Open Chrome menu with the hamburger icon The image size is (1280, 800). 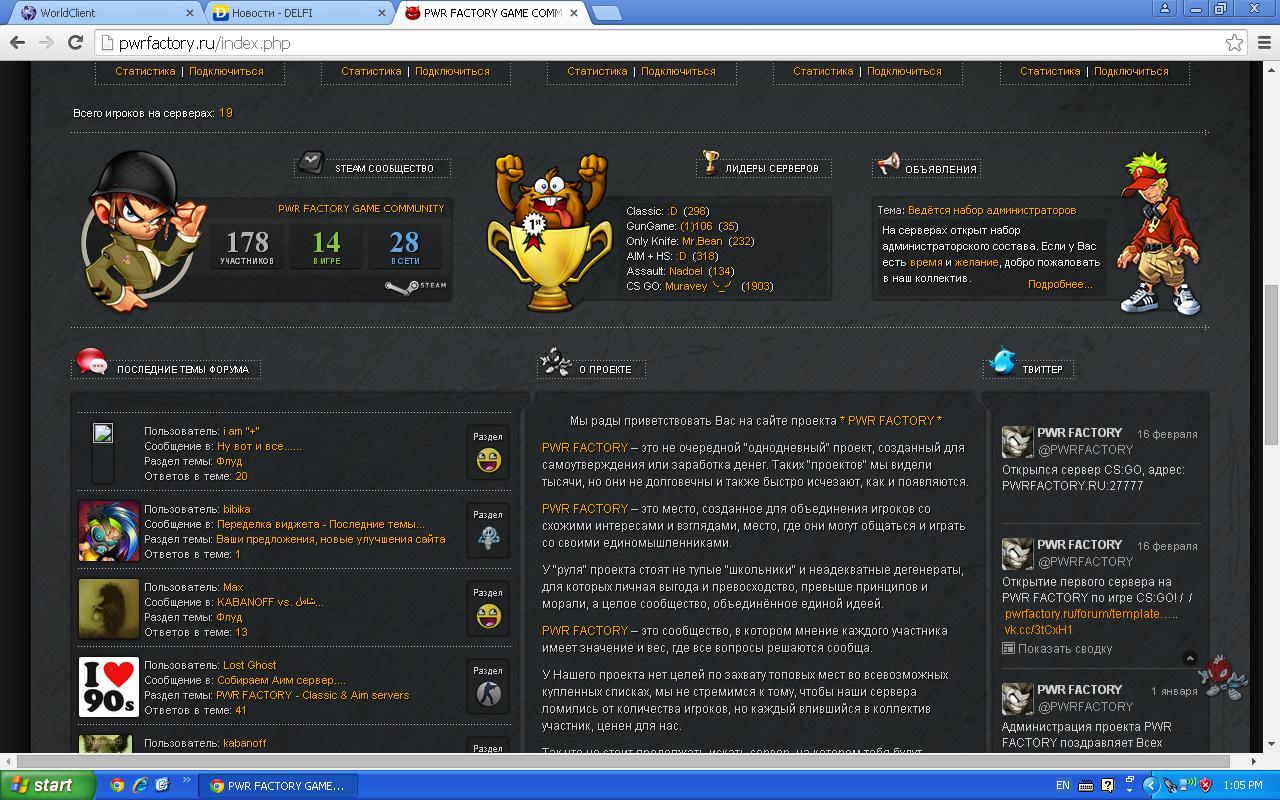(x=1262, y=43)
